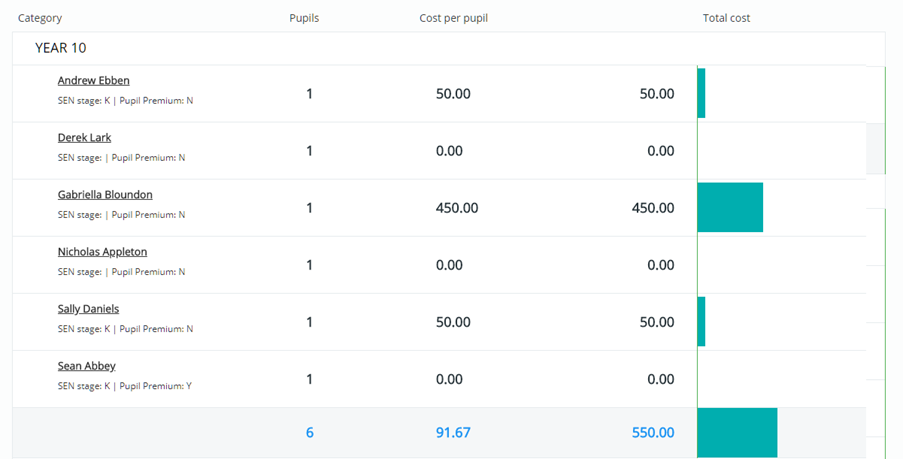The image size is (903, 459).
Task: Open Andrew Ebben pupil link
Action: pyautogui.click(x=93, y=81)
